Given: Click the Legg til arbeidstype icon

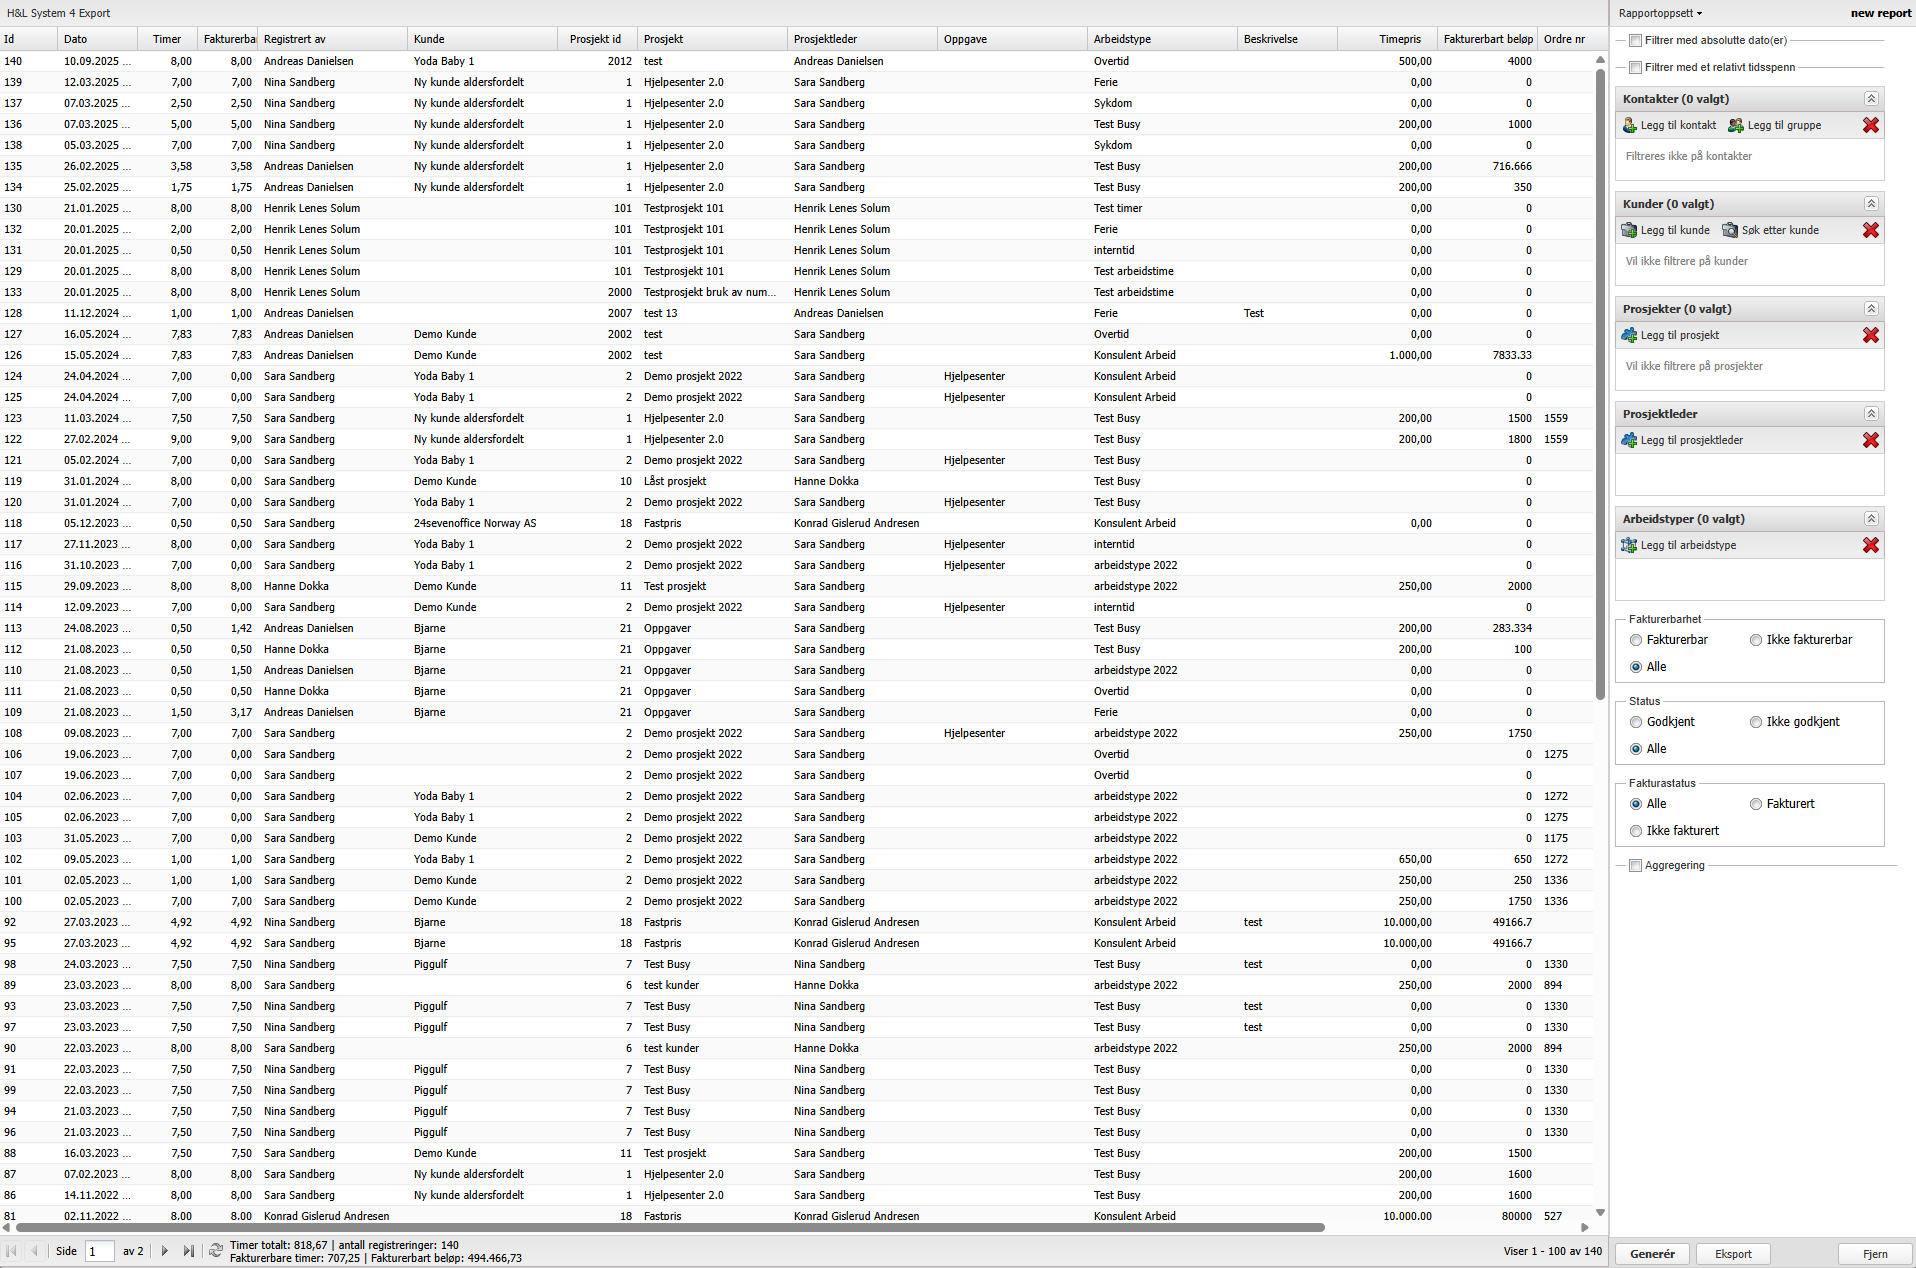Looking at the screenshot, I should (x=1629, y=545).
